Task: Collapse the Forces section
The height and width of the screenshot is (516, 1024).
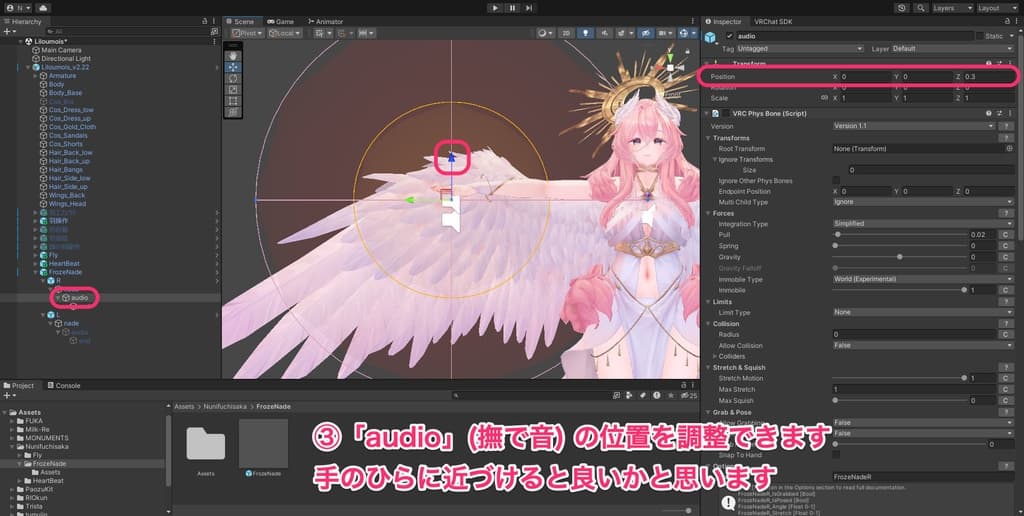Action: coord(708,213)
